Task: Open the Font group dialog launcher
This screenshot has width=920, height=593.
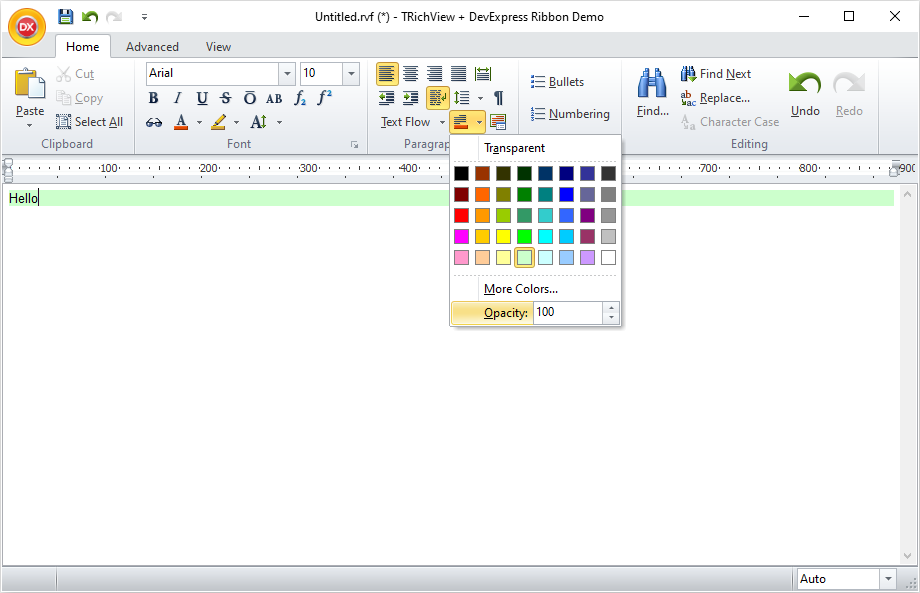Action: 354,144
